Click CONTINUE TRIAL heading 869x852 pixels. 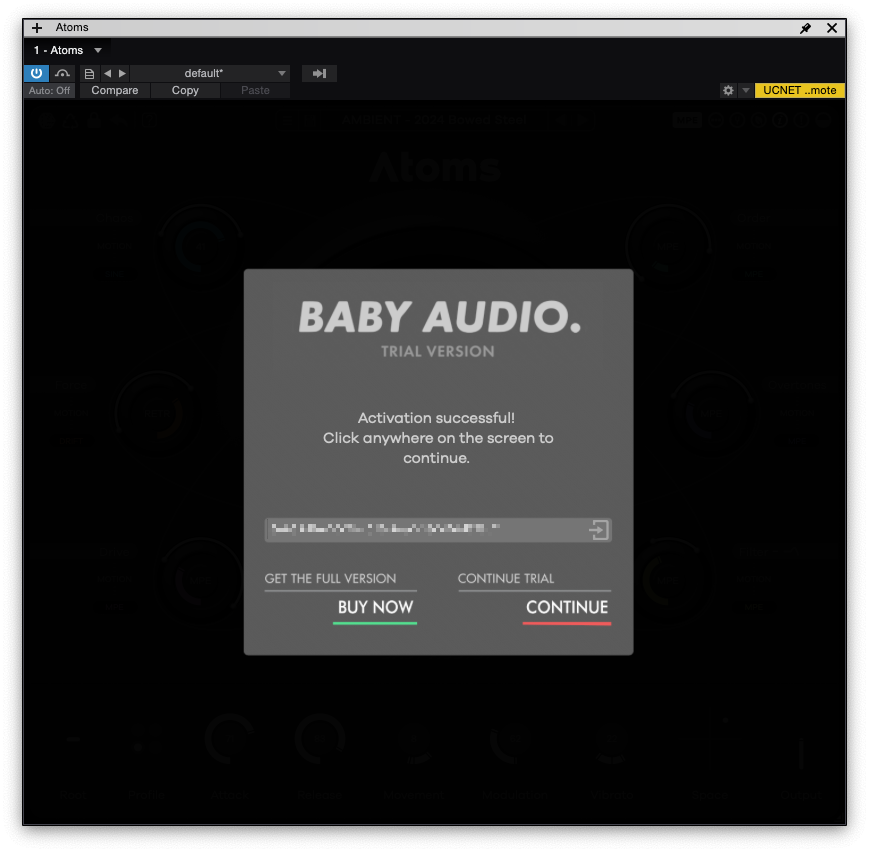[x=506, y=579]
